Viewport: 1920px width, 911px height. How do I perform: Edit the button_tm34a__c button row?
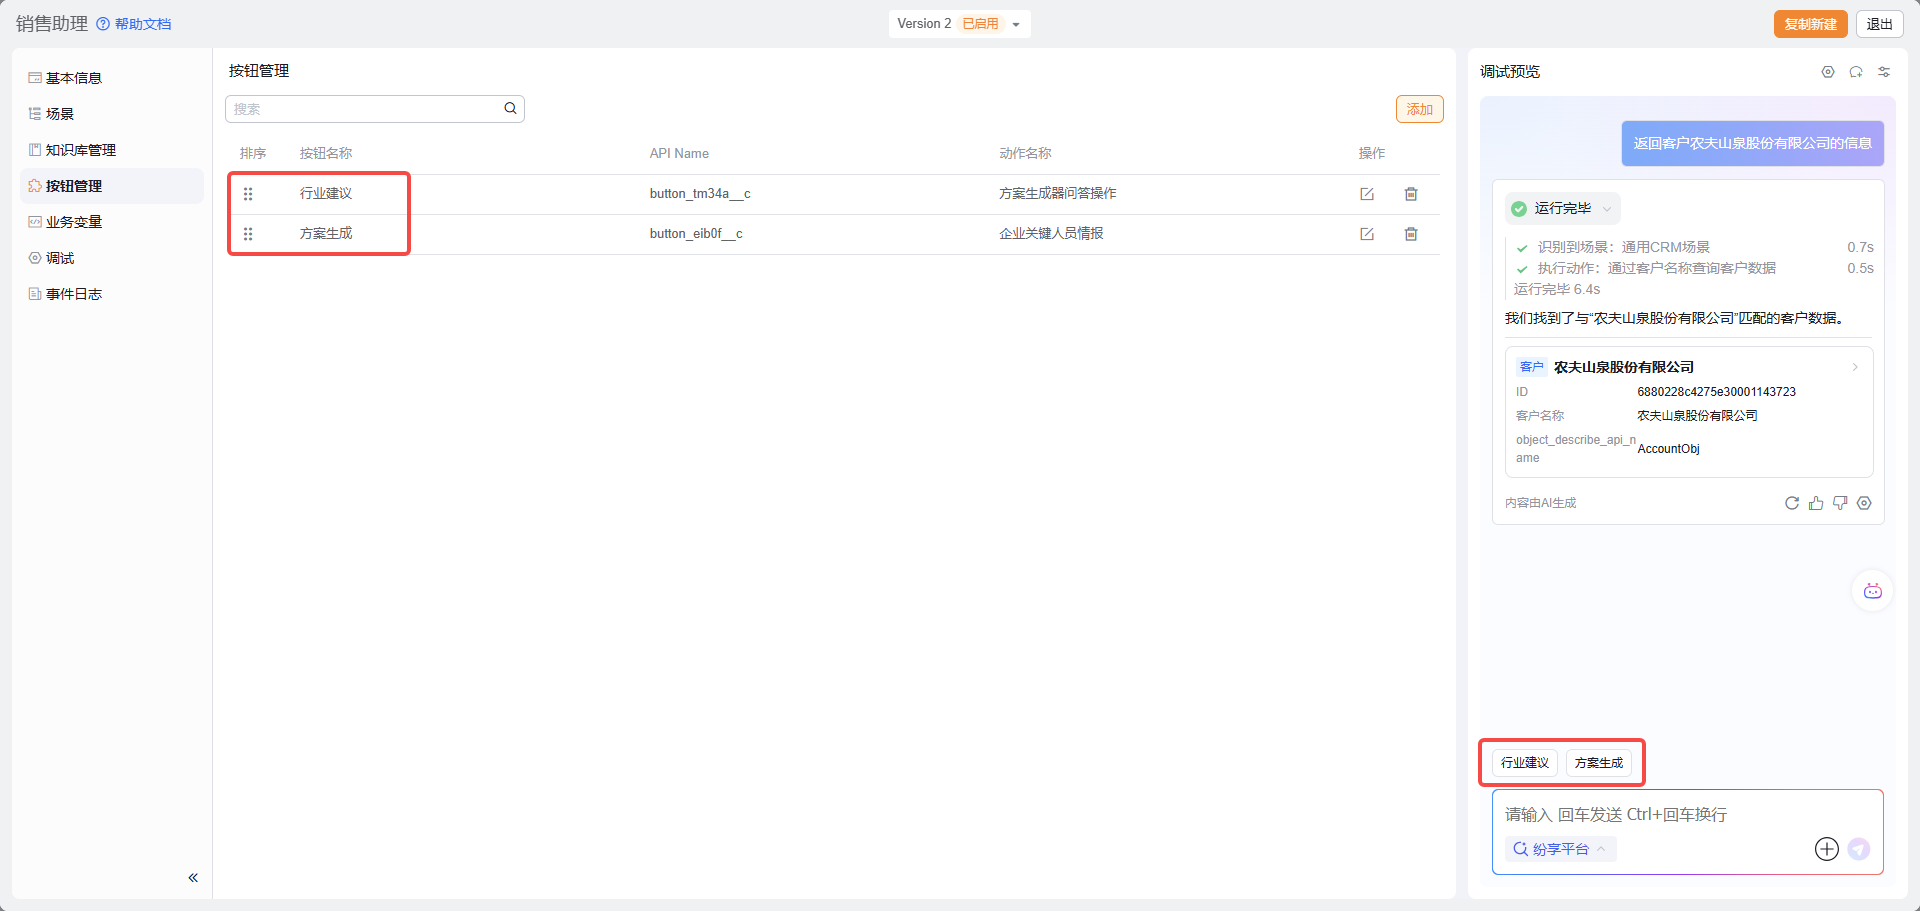1367,194
